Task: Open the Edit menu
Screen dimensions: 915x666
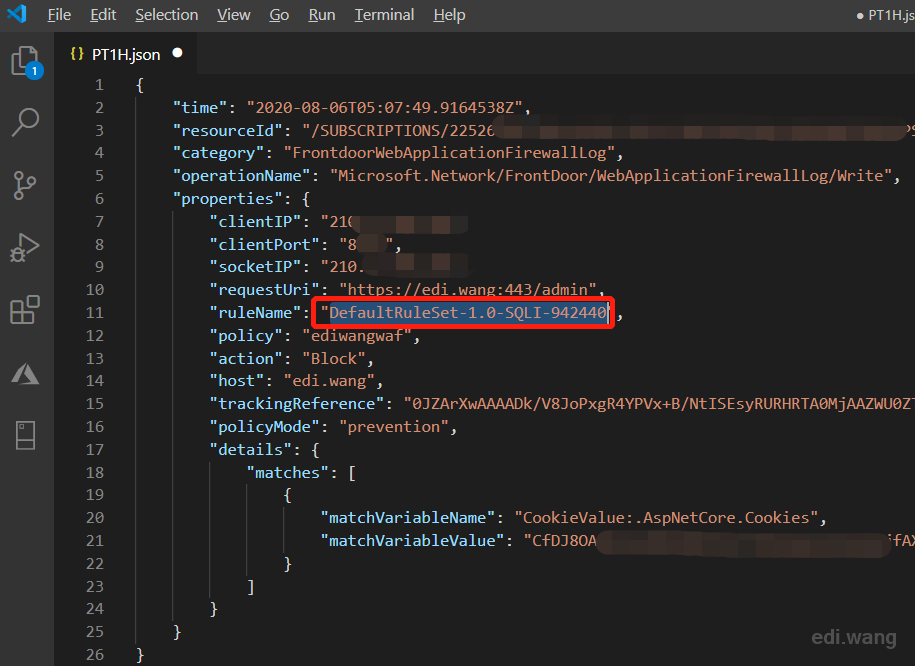Action: pyautogui.click(x=103, y=15)
